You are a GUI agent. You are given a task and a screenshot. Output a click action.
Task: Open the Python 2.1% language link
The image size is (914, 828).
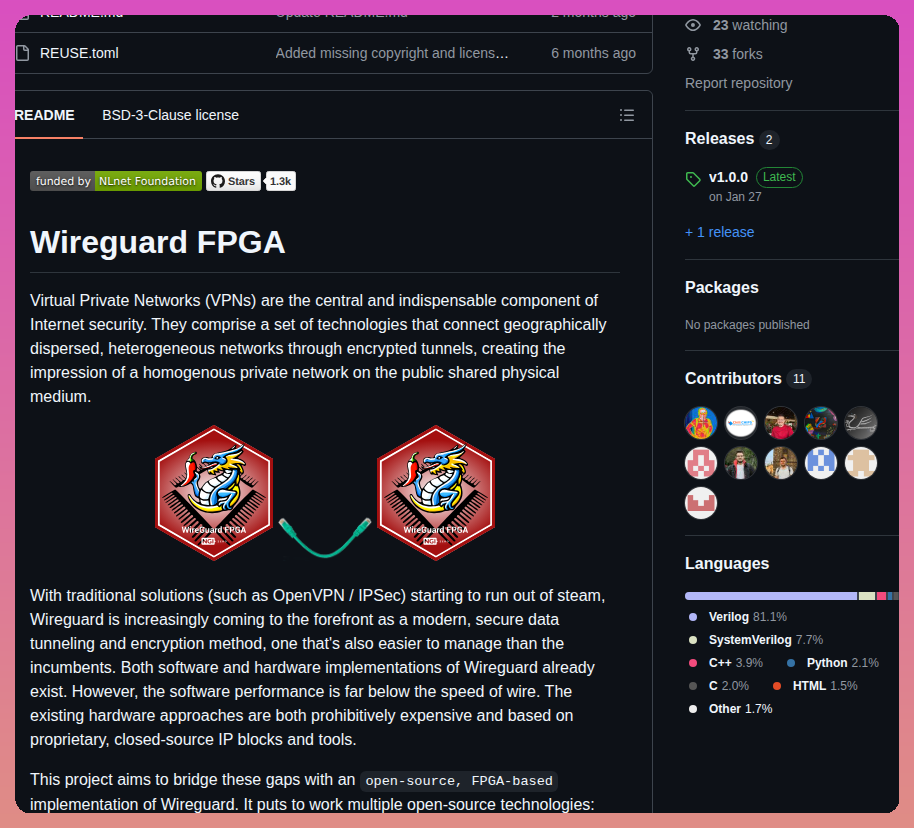click(832, 663)
